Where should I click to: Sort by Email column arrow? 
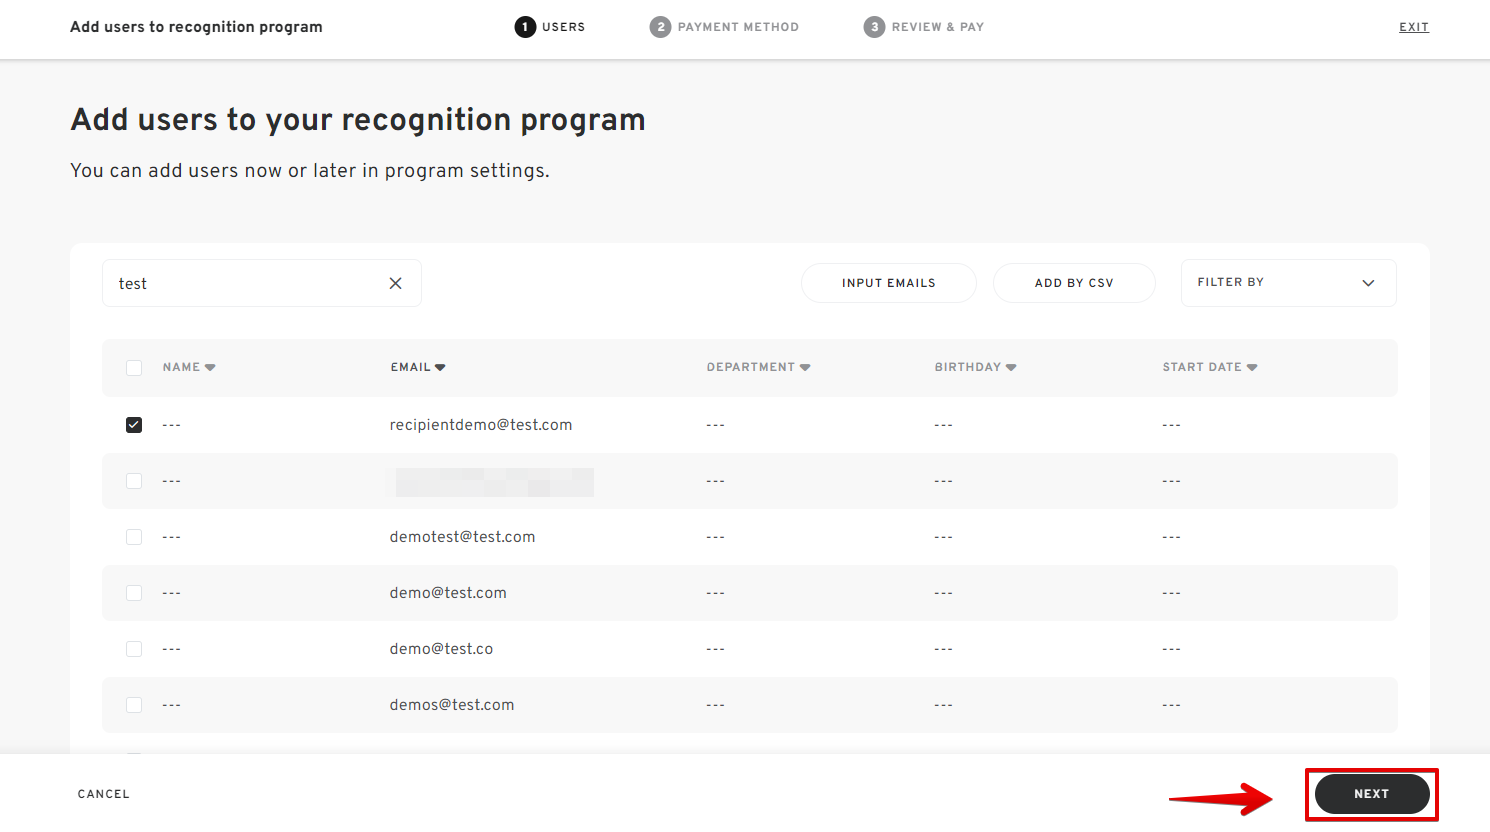tap(440, 368)
